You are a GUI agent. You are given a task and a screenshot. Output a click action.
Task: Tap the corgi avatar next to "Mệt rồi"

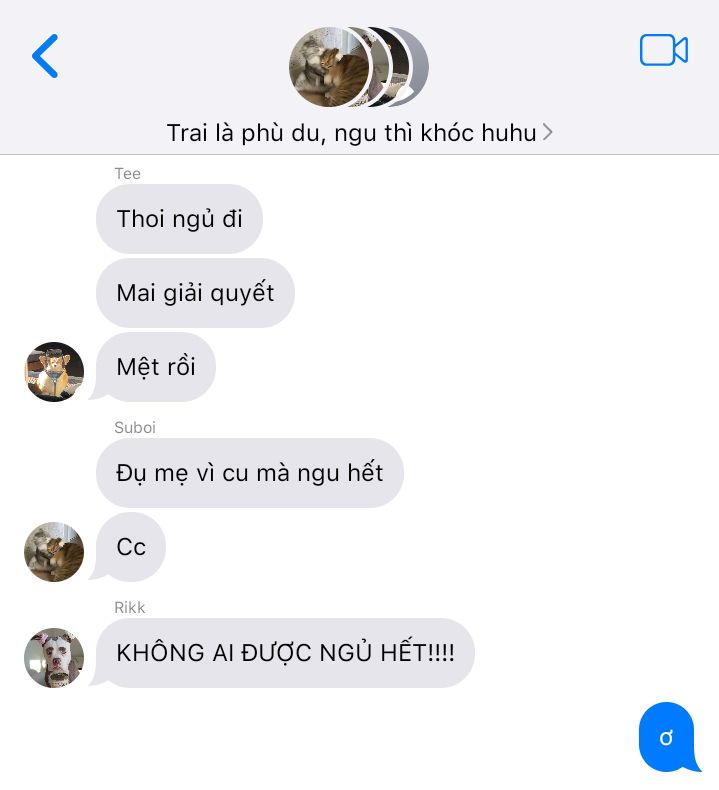pyautogui.click(x=54, y=372)
